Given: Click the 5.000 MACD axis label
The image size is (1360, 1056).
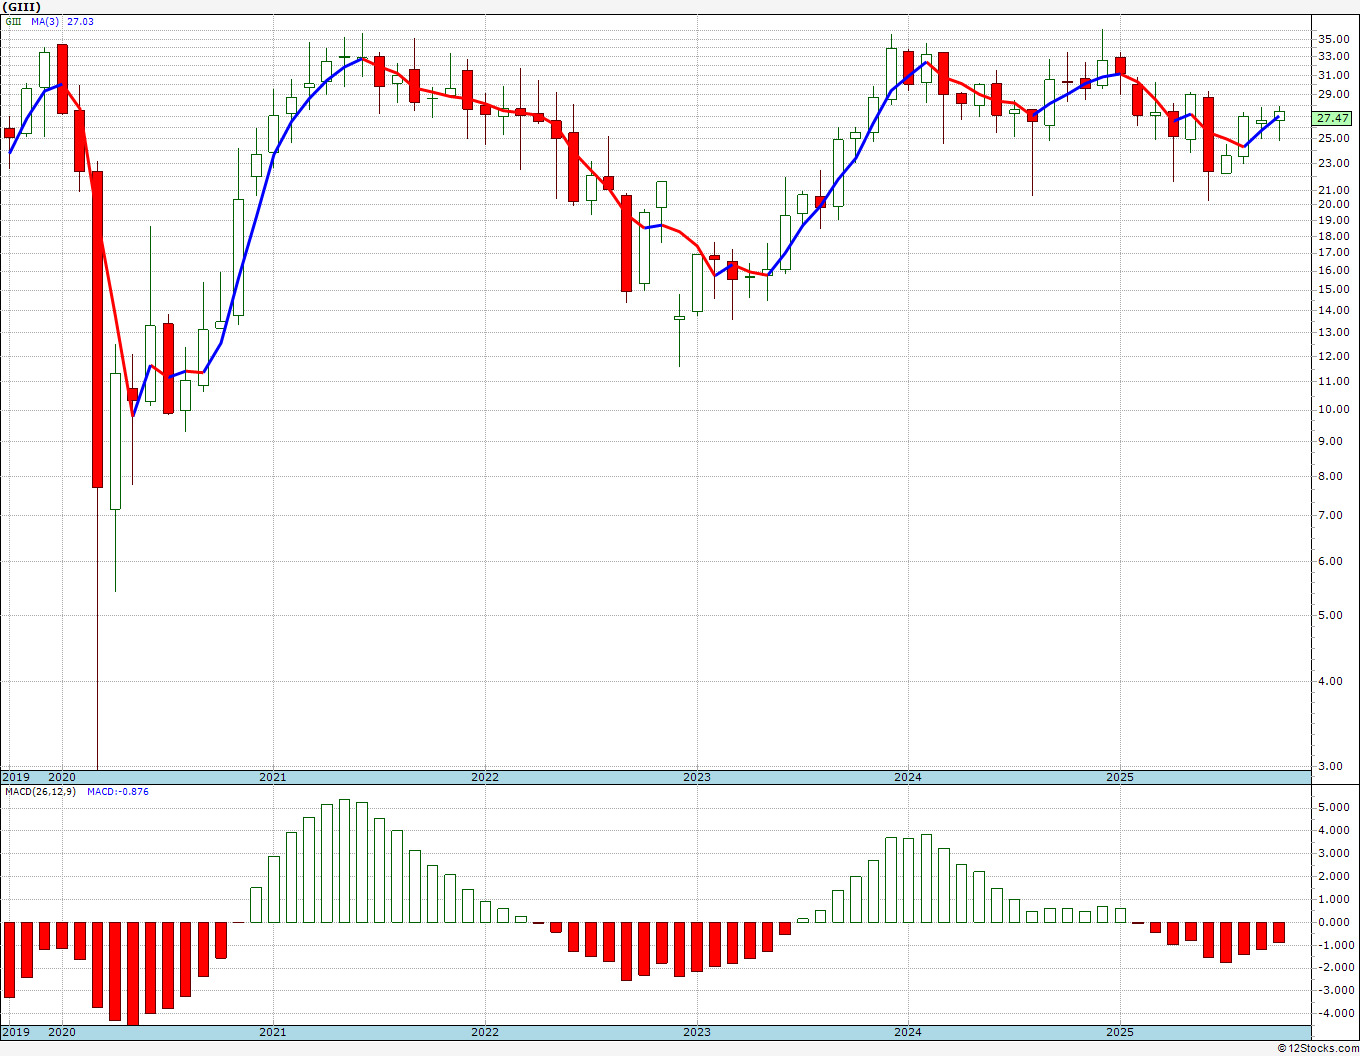Looking at the screenshot, I should pos(1335,807).
